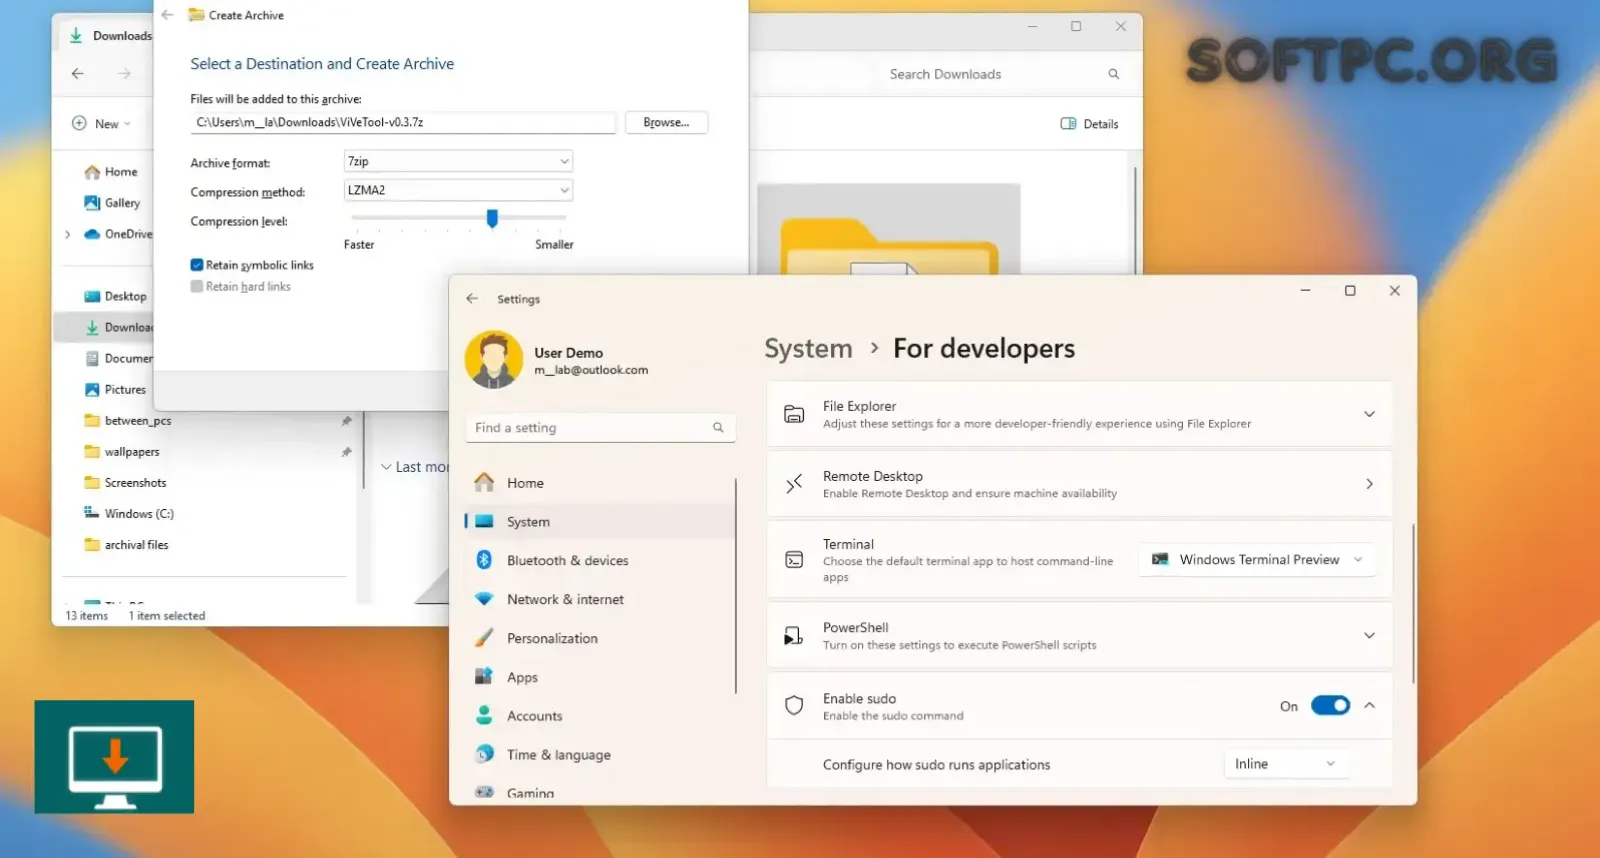Open the Windows Terminal Preview dropdown
Screen dimensions: 1600x858
click(1256, 560)
